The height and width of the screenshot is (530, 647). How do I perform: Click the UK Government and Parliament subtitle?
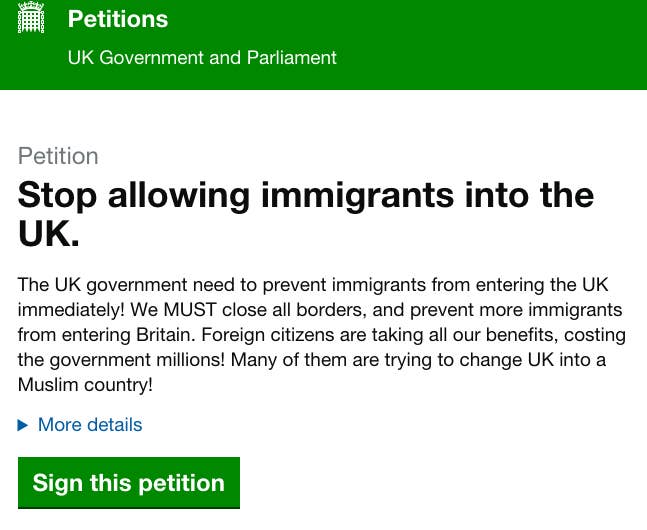click(x=202, y=57)
